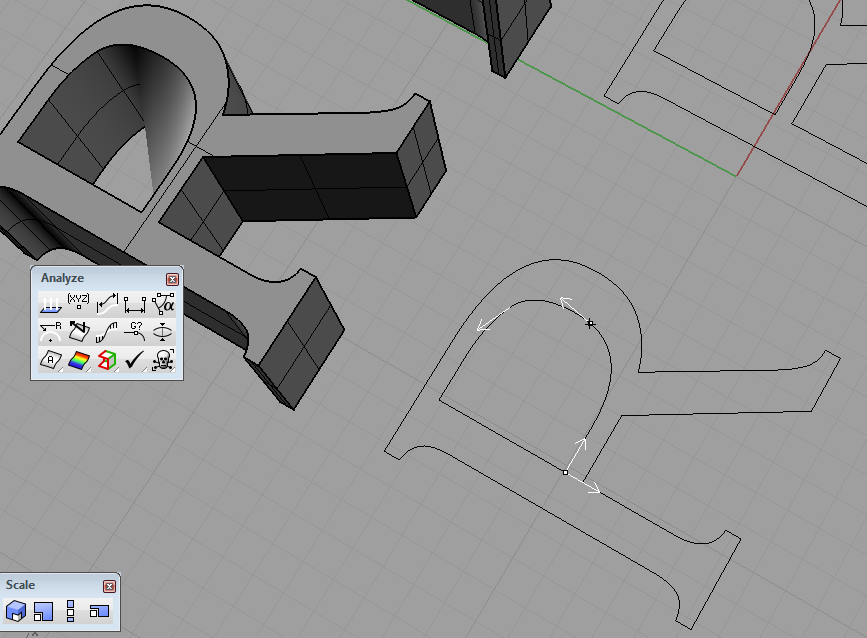Click the G? geometric continuity tool

135,331
